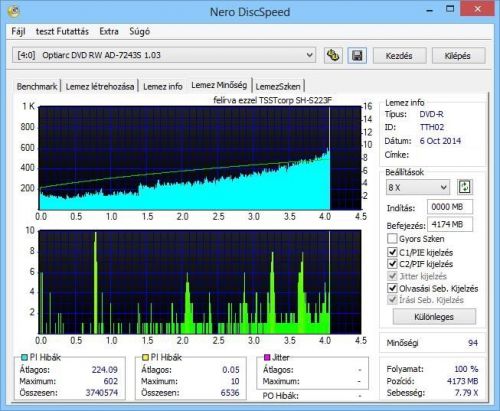Switch to the Lemez info tab
Screen dimensions: 500x411
(163, 87)
